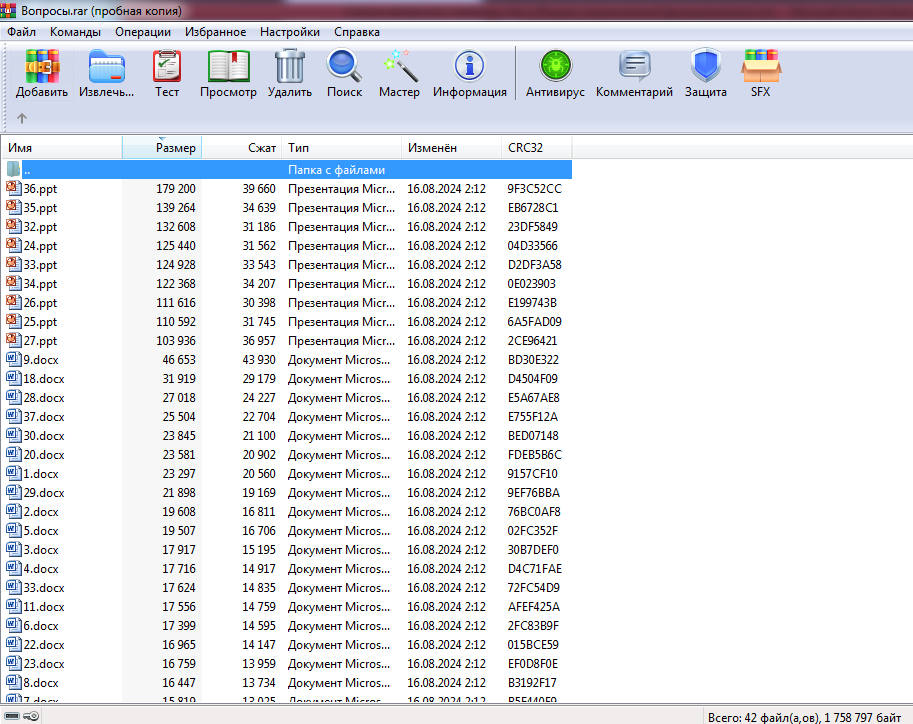Sort by the CRC32 column header
Viewport: 913px width, 724px height.
(x=526, y=147)
